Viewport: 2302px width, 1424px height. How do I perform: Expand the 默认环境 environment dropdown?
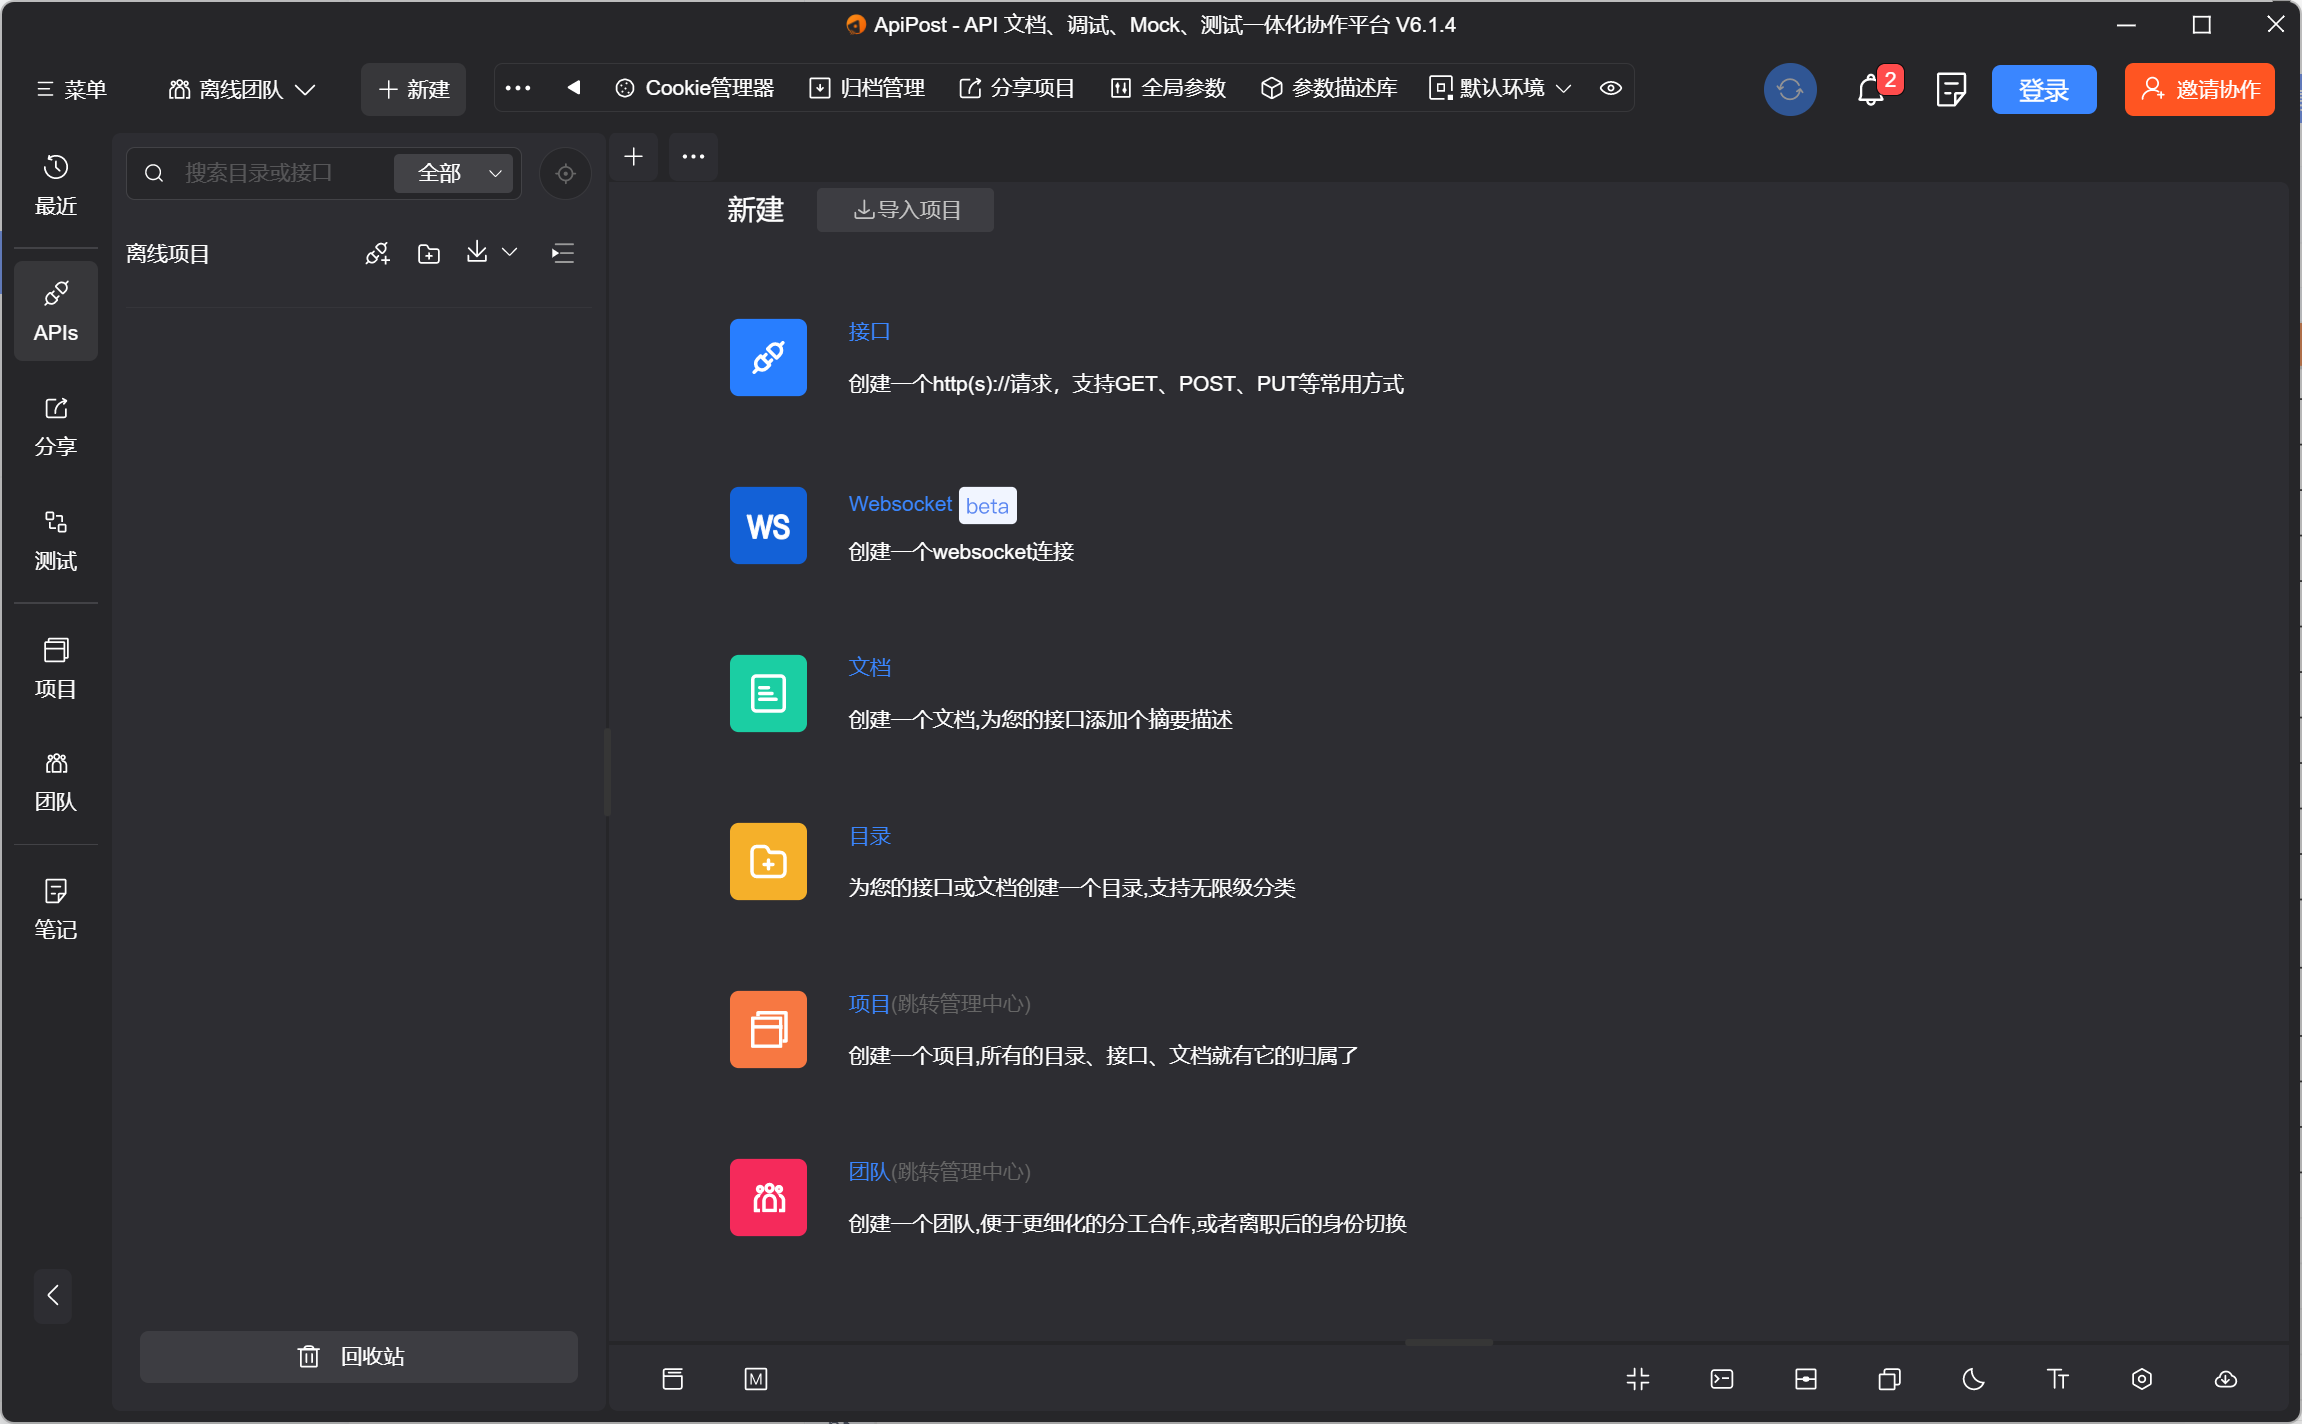click(1500, 88)
